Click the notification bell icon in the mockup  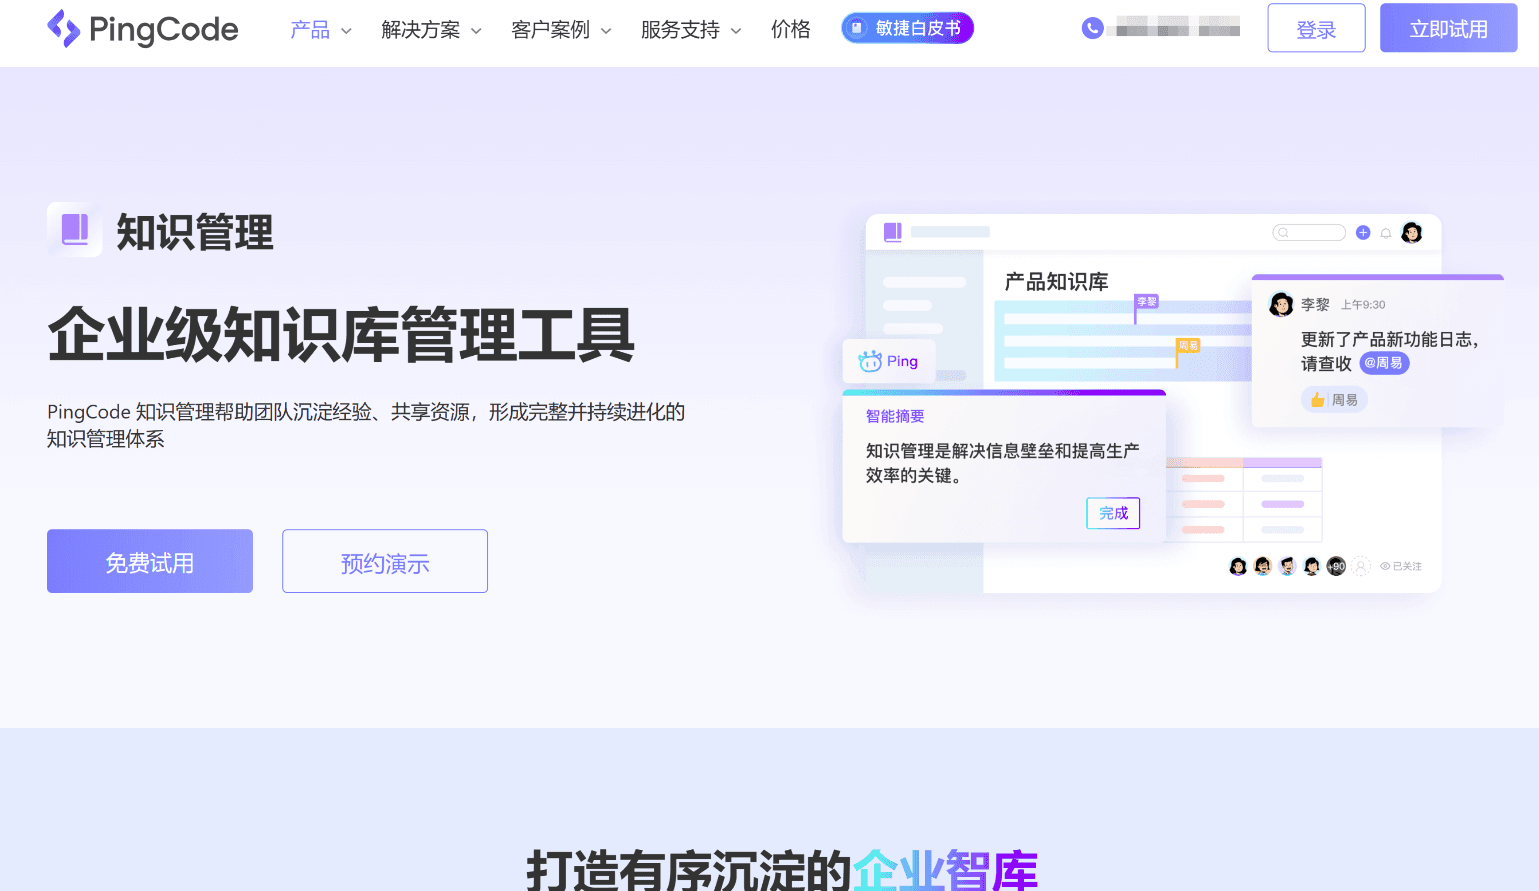point(1386,233)
